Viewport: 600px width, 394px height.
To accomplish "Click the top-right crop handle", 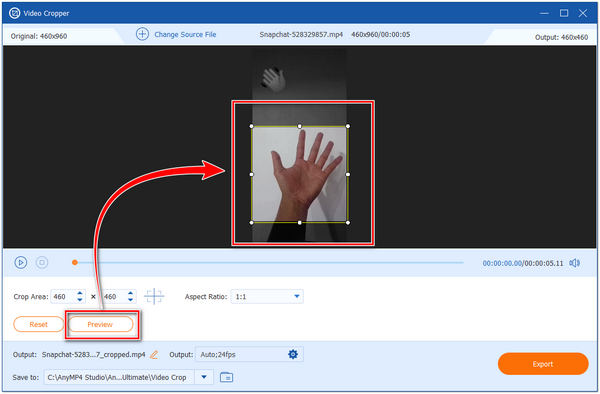I will (x=348, y=126).
